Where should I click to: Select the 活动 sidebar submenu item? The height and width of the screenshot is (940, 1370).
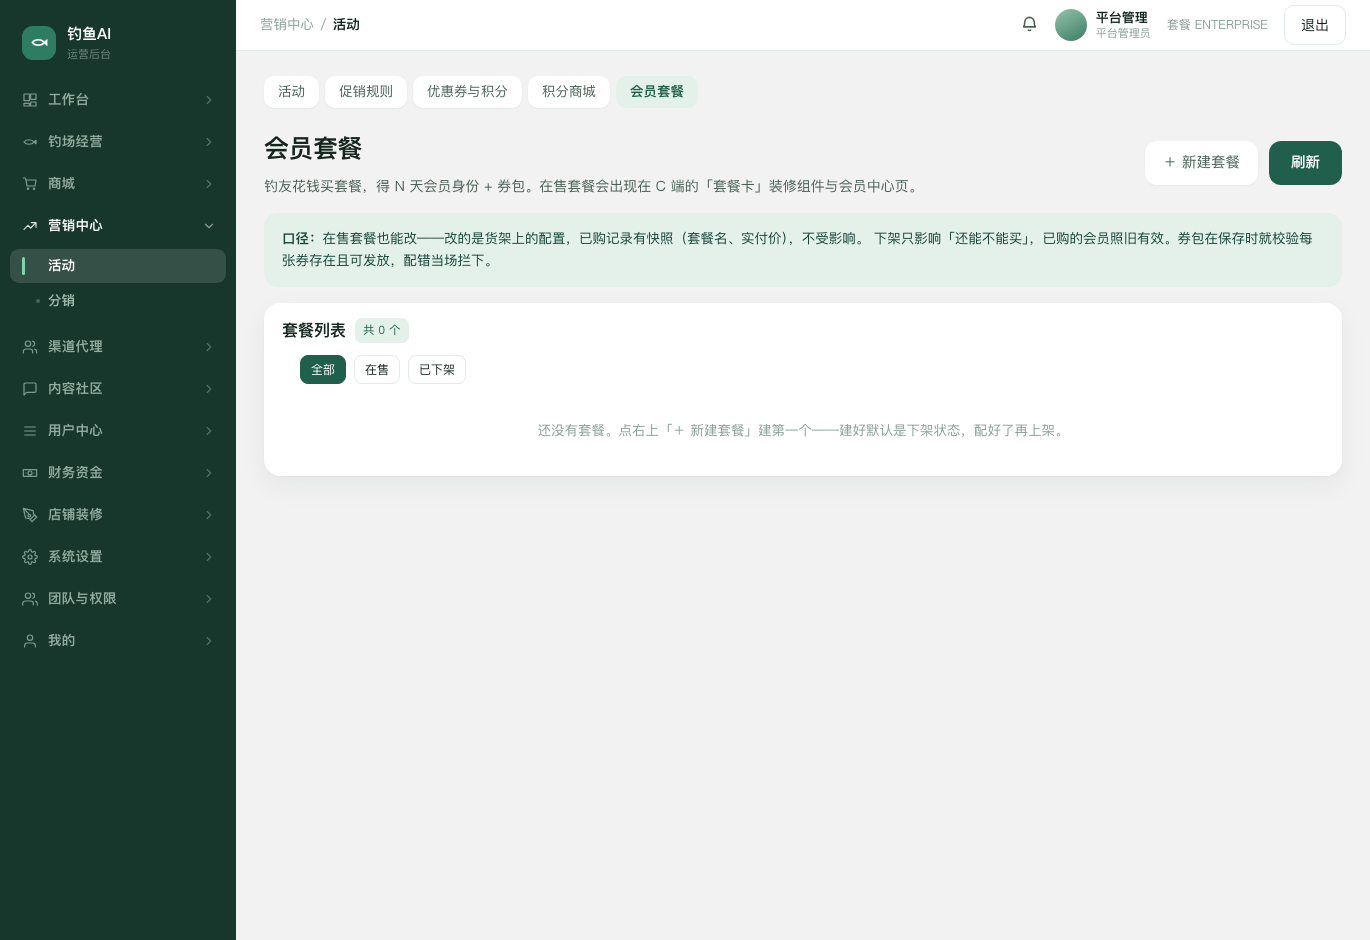click(x=118, y=266)
